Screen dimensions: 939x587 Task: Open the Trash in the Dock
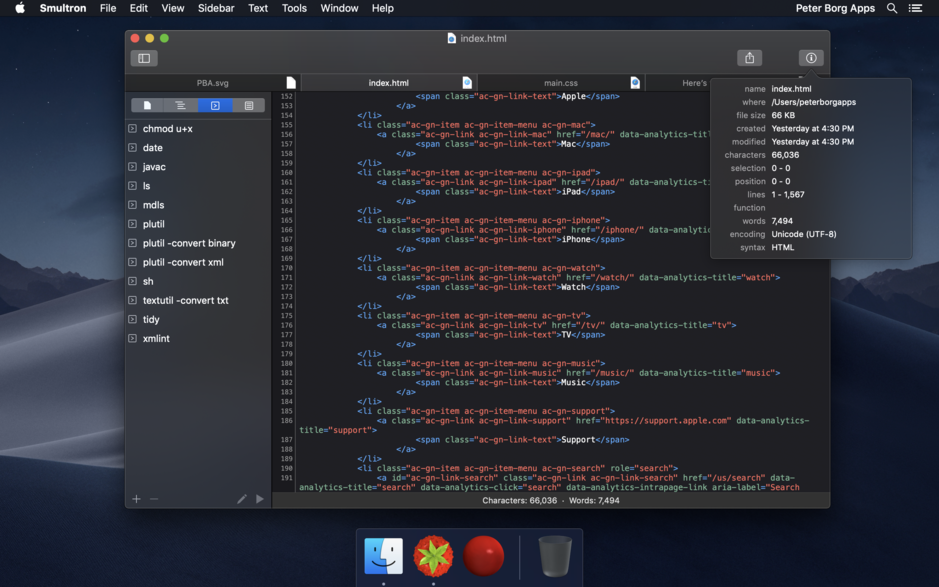pos(556,557)
